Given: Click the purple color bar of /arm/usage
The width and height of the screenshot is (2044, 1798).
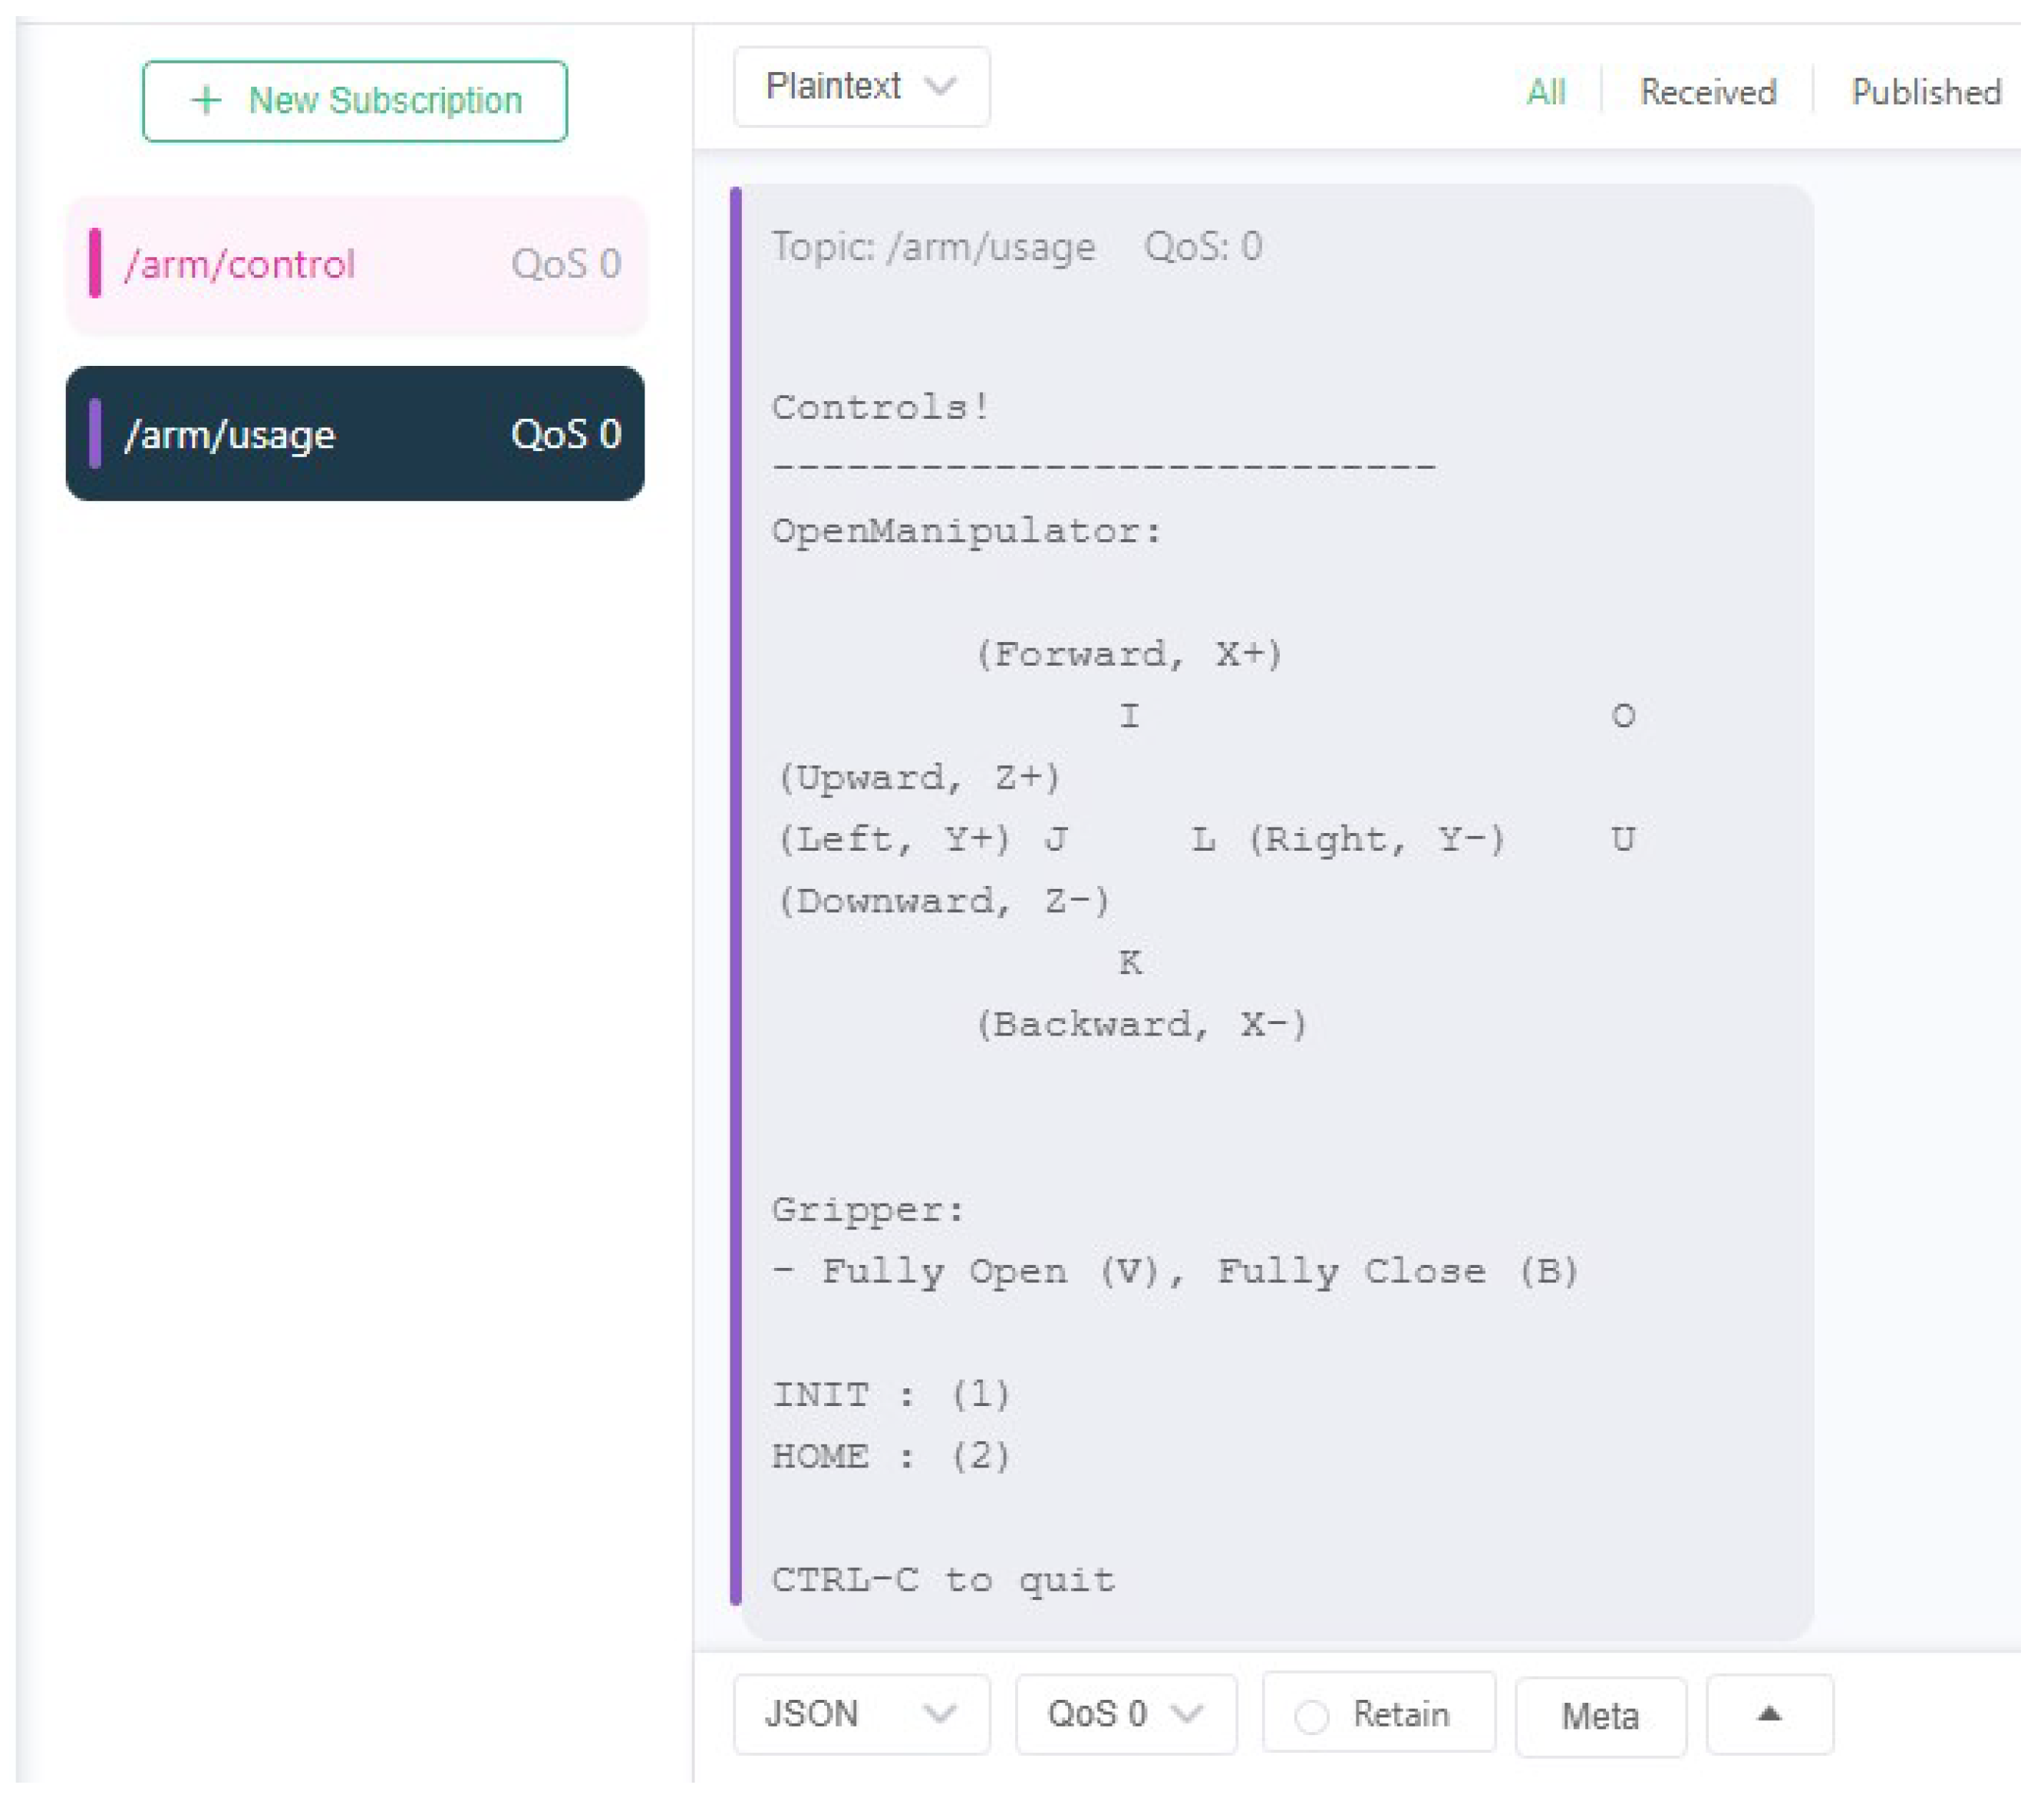Looking at the screenshot, I should click(95, 434).
